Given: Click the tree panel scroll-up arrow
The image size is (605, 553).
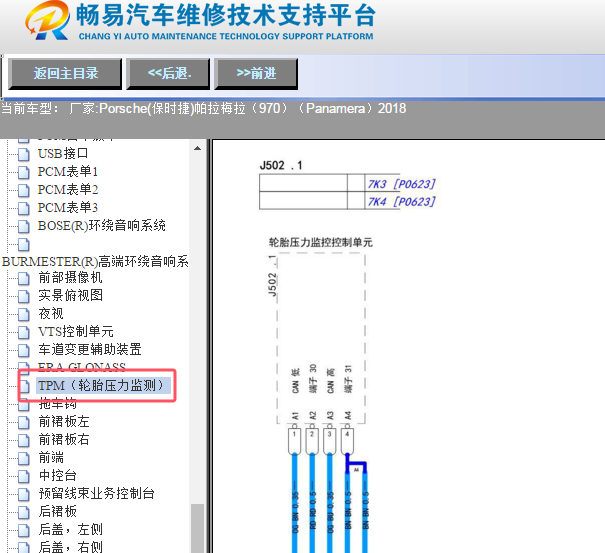Looking at the screenshot, I should (x=198, y=148).
